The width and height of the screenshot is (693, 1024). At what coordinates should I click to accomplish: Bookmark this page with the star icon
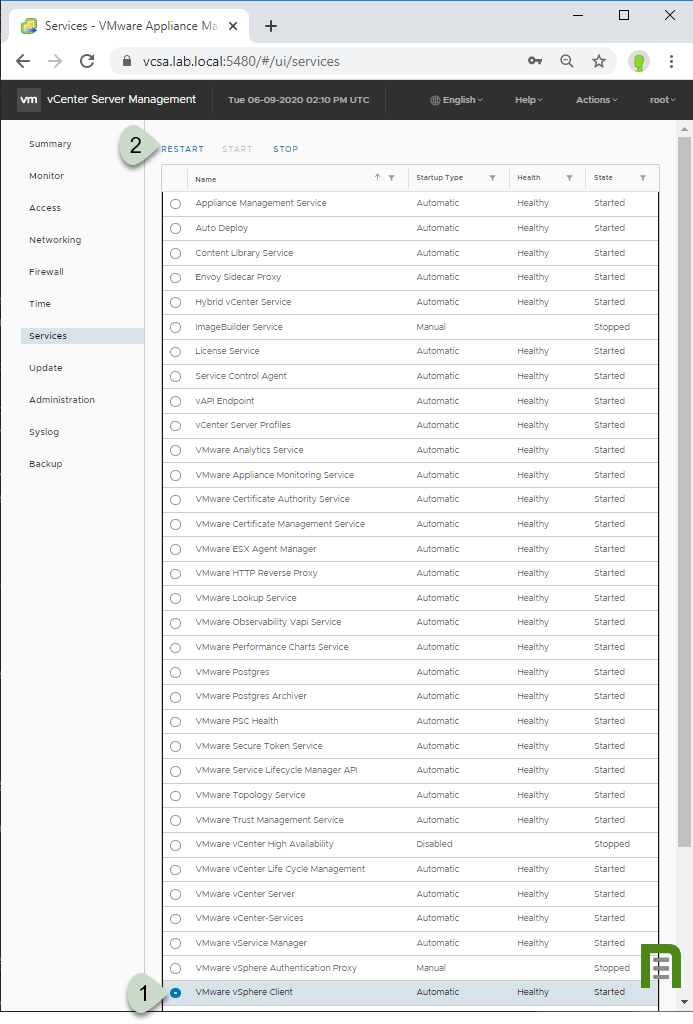tap(599, 61)
